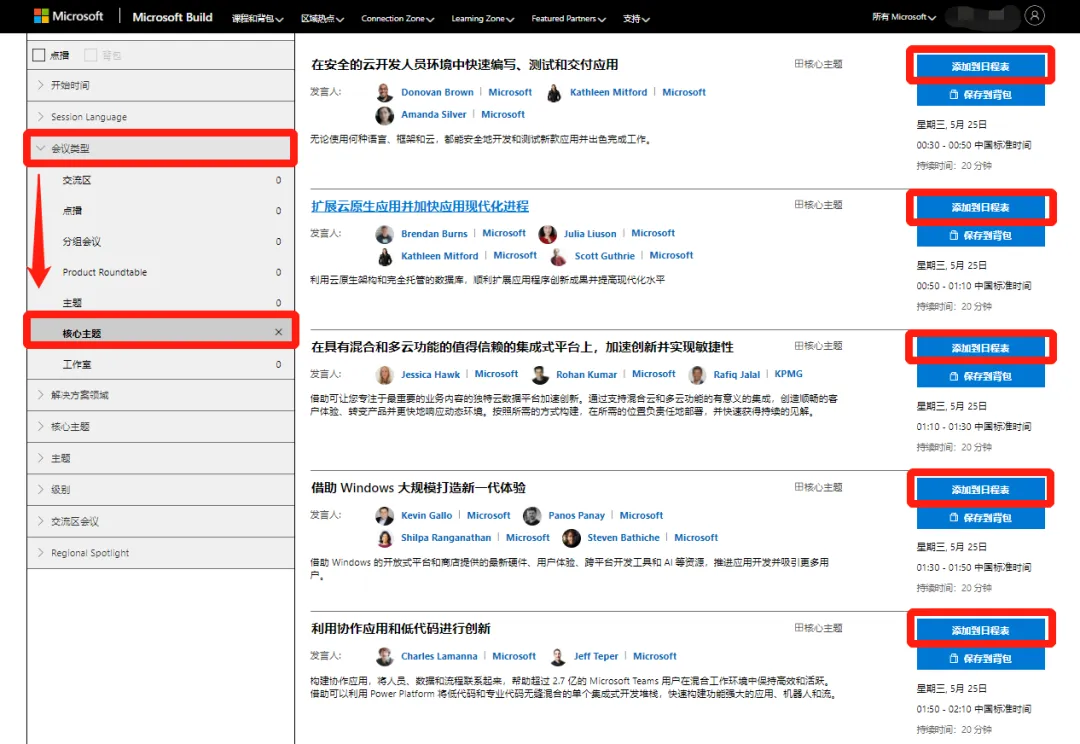
Task: Click Steven Bathiche's avatar photo
Action: point(571,538)
